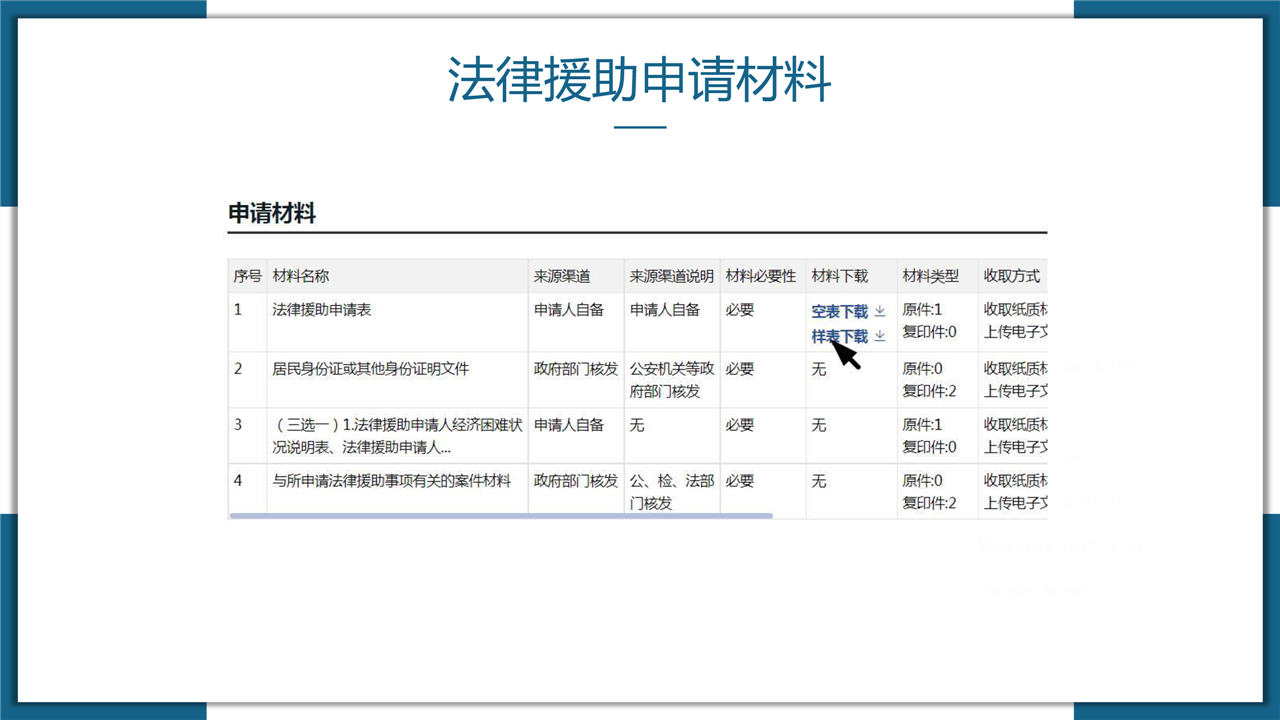Select the 来源渠道 column header
Image resolution: width=1280 pixels, height=720 pixels.
[x=562, y=276]
